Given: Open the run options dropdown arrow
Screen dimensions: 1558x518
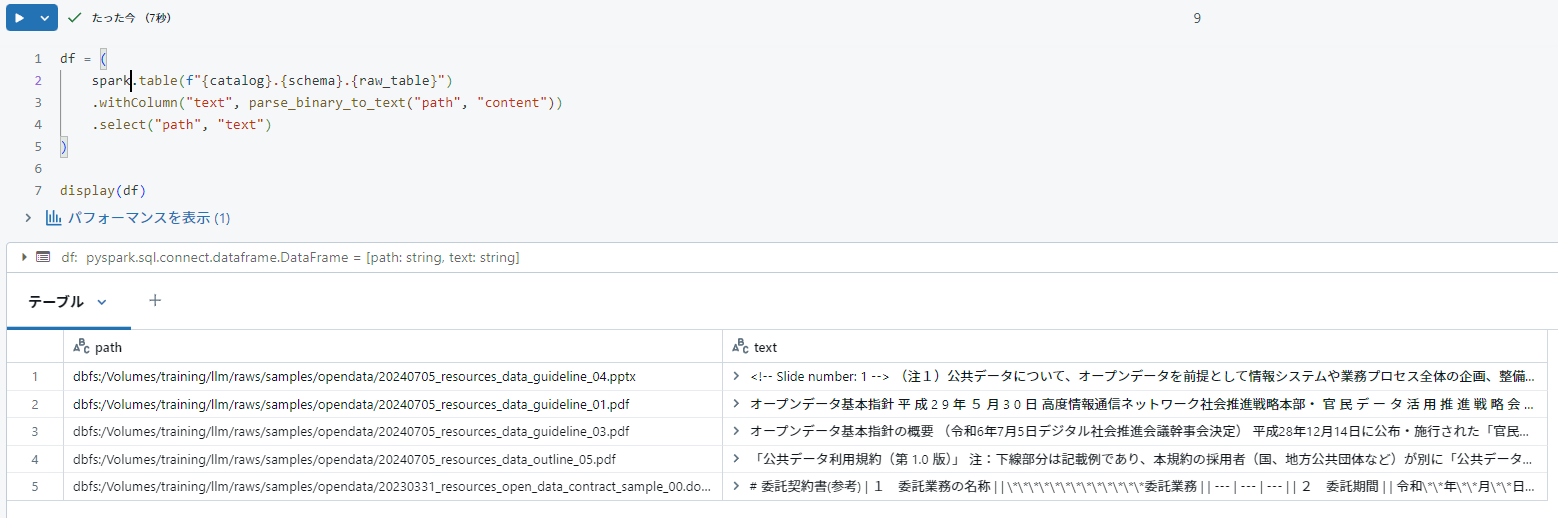Looking at the screenshot, I should (x=45, y=18).
